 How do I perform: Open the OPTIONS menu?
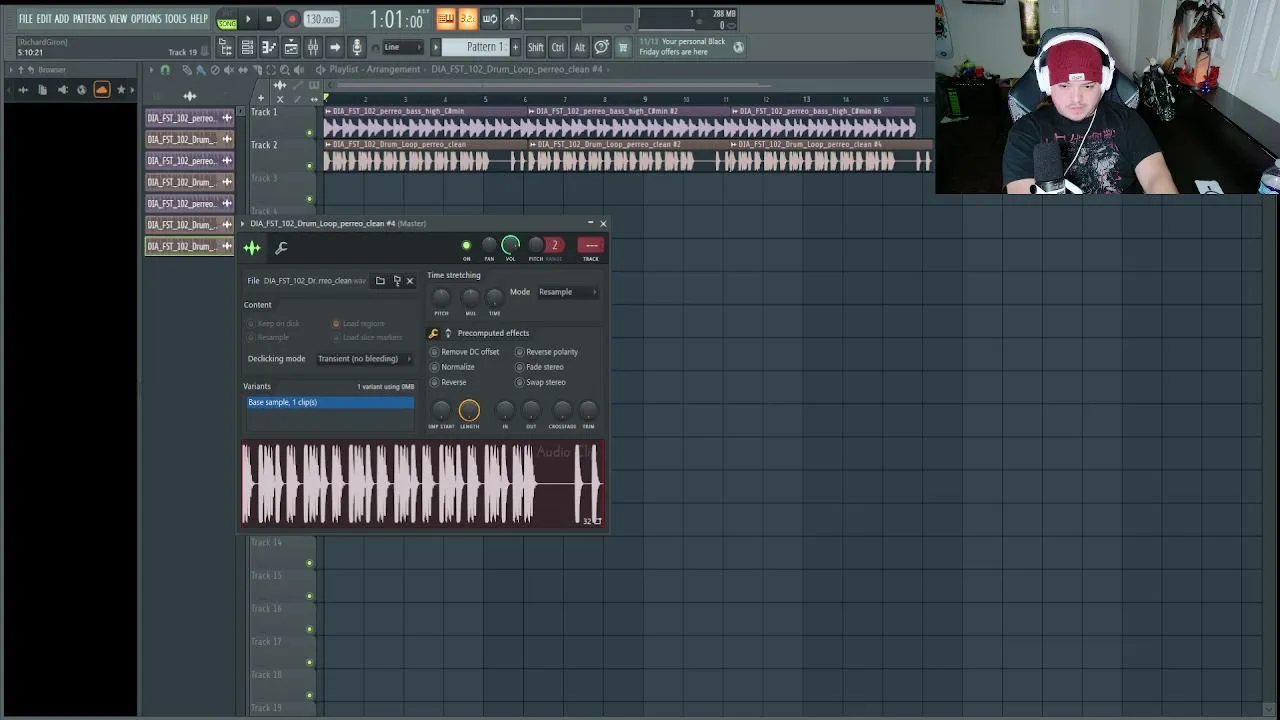(x=145, y=19)
